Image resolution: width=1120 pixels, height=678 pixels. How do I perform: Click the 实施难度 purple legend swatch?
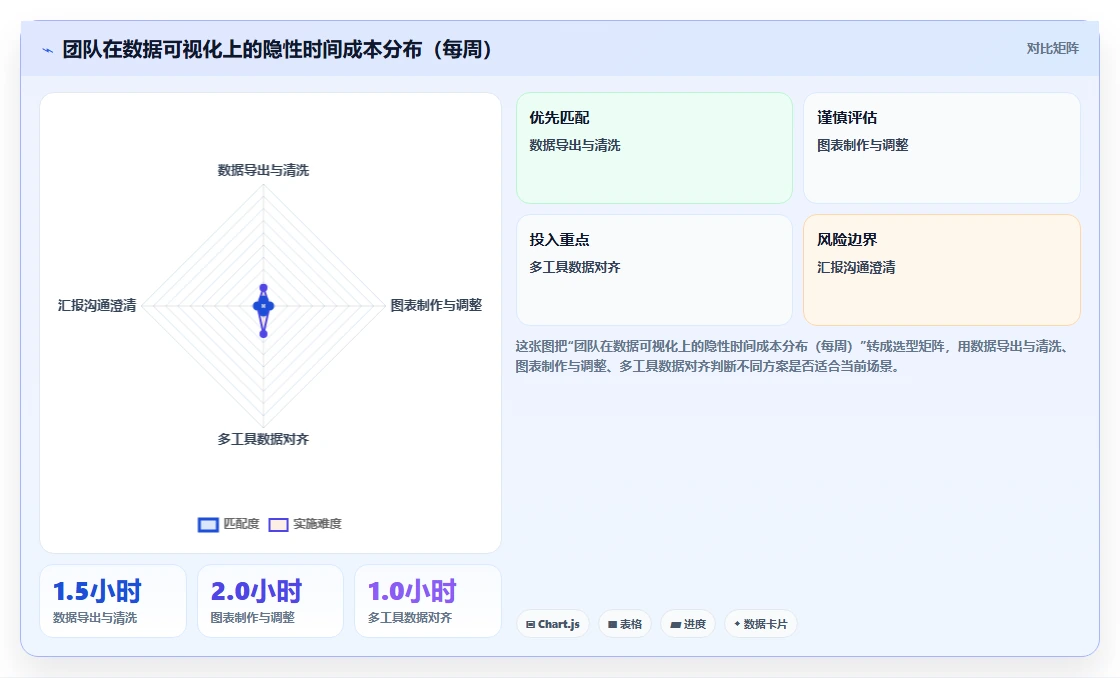pos(278,525)
